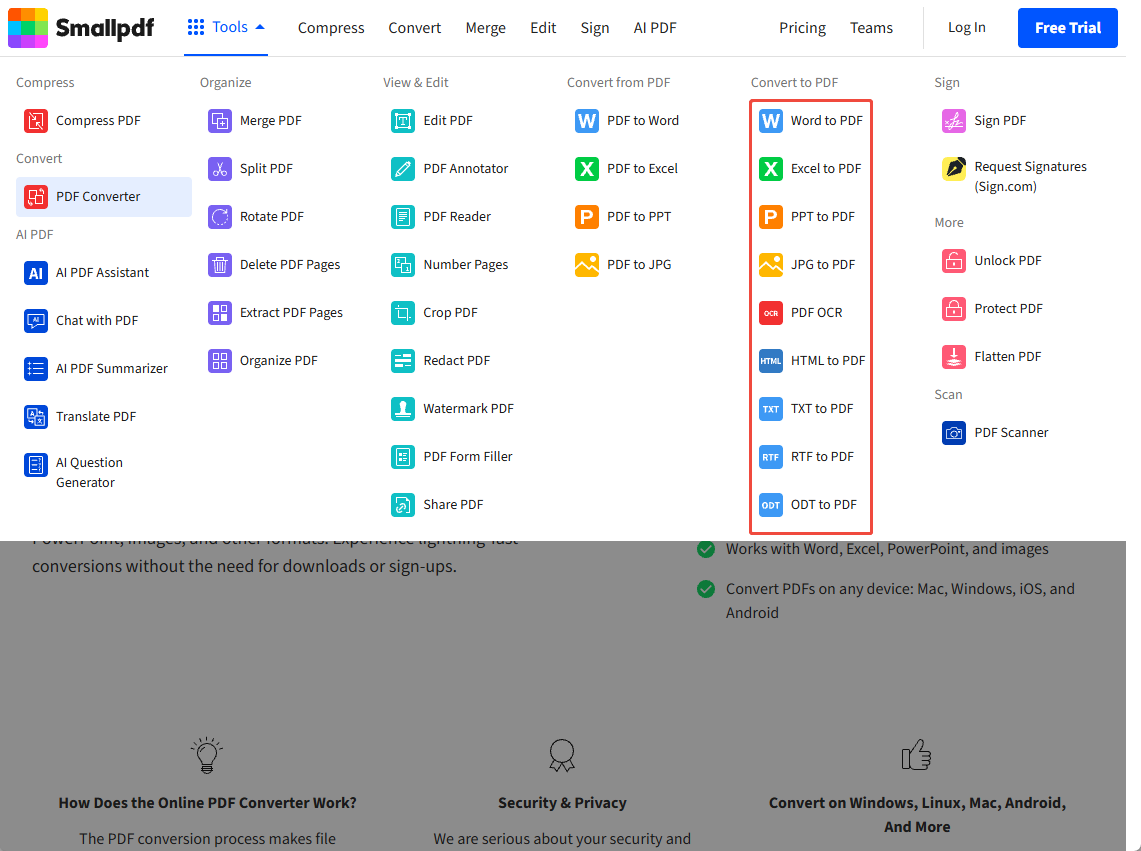The image size is (1141, 851).
Task: Start the Free Trial button
Action: point(1068,28)
